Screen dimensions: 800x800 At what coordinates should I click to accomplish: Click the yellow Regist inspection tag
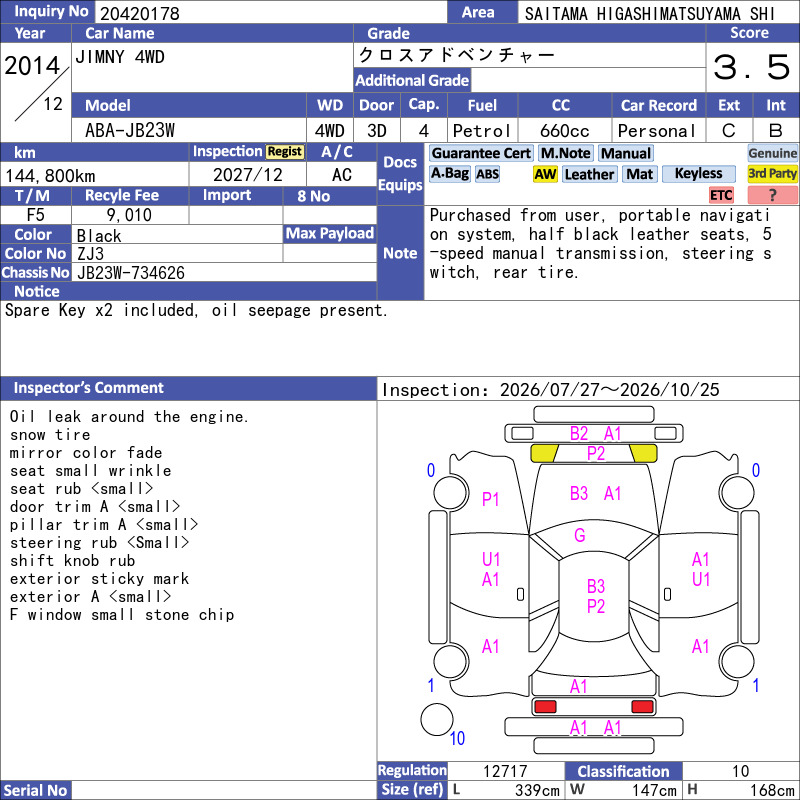(x=285, y=152)
